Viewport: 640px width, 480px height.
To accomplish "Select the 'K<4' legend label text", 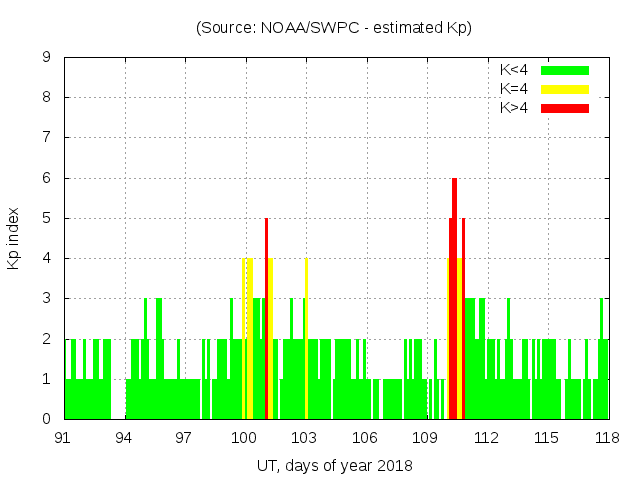I will tap(515, 70).
